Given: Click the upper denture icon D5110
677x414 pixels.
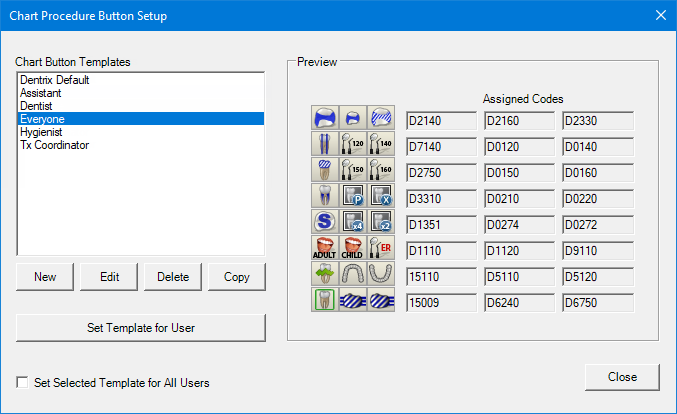Looking at the screenshot, I should pos(353,273).
